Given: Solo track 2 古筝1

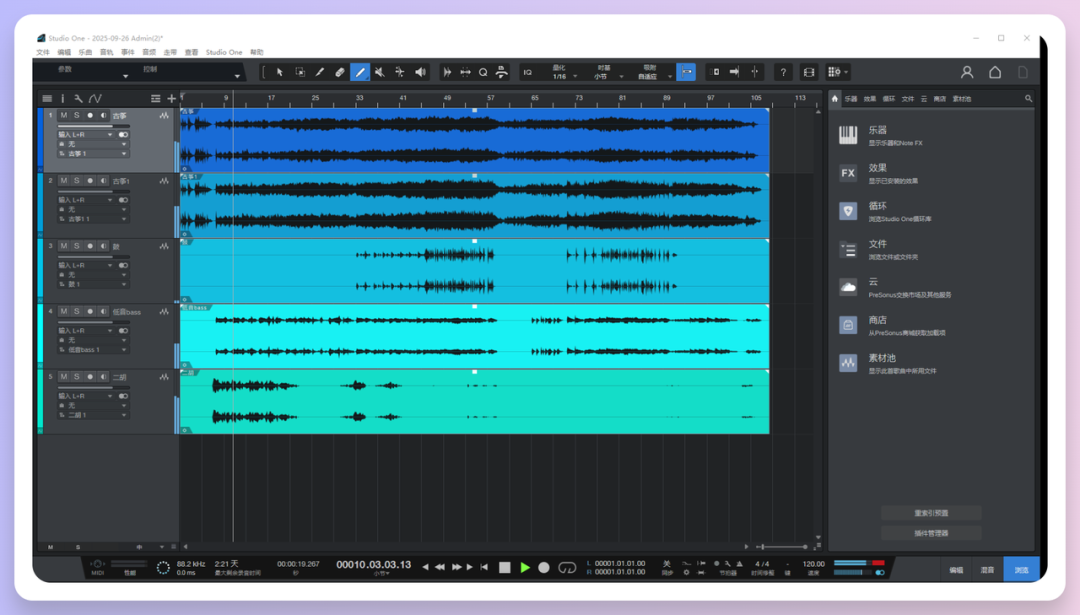Looking at the screenshot, I should coord(76,180).
